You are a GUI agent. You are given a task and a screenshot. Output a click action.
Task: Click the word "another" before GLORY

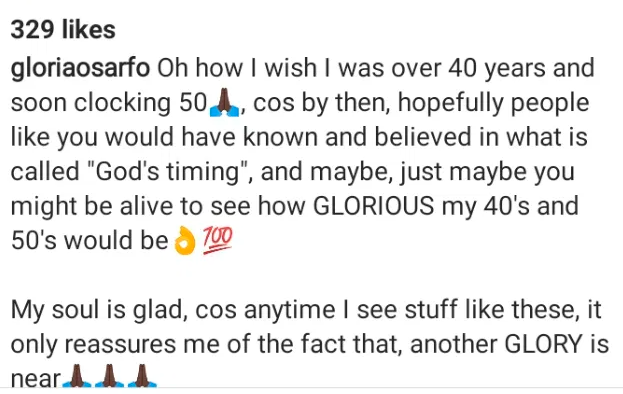[454, 344]
